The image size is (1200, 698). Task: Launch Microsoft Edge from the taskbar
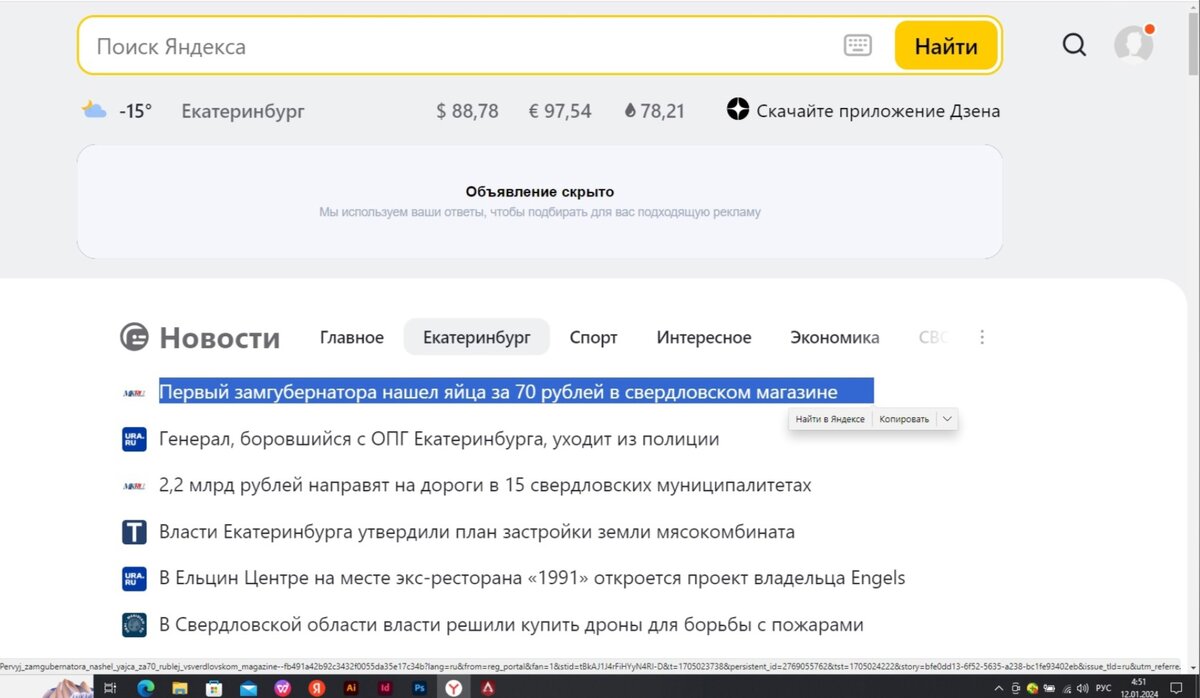146,688
